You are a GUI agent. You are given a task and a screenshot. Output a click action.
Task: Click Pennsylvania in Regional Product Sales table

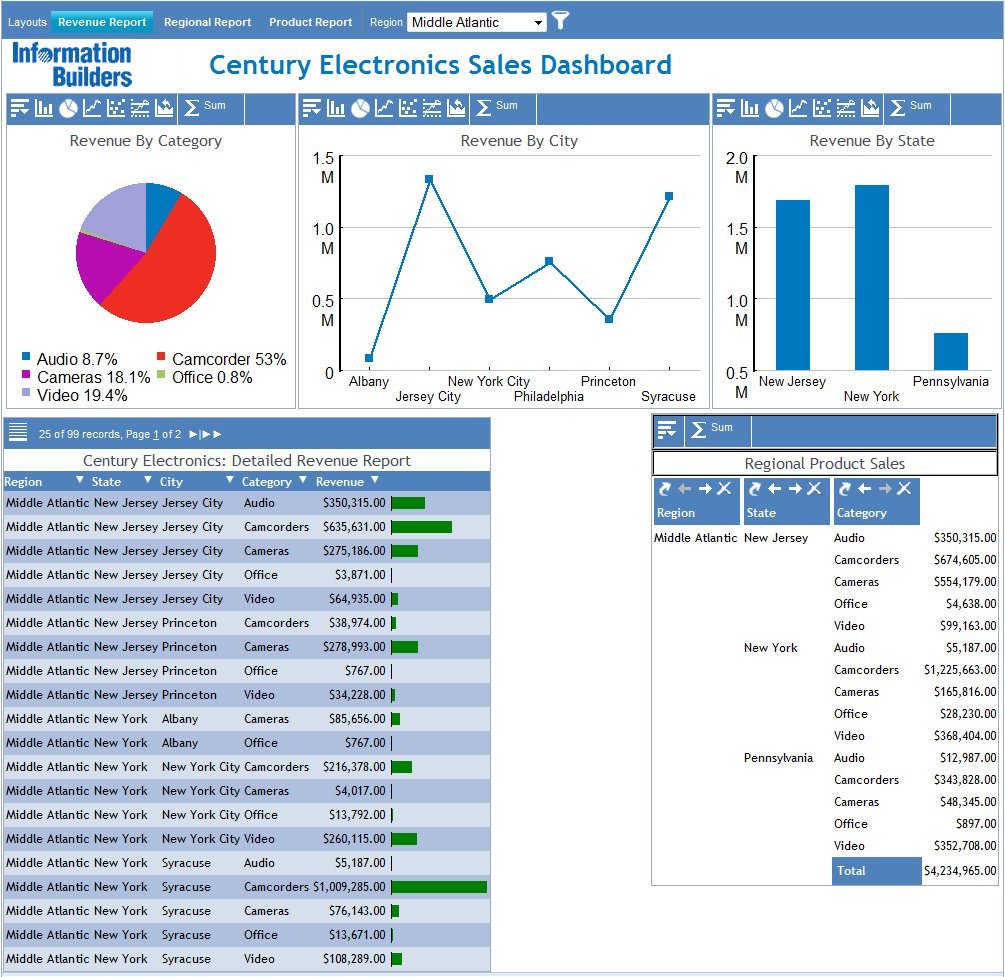[x=777, y=758]
